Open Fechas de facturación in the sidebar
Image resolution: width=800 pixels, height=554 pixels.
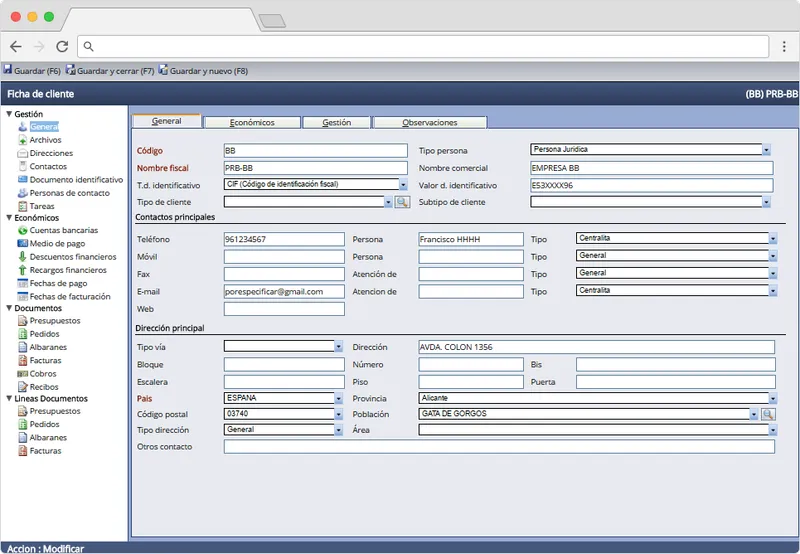pos(70,296)
